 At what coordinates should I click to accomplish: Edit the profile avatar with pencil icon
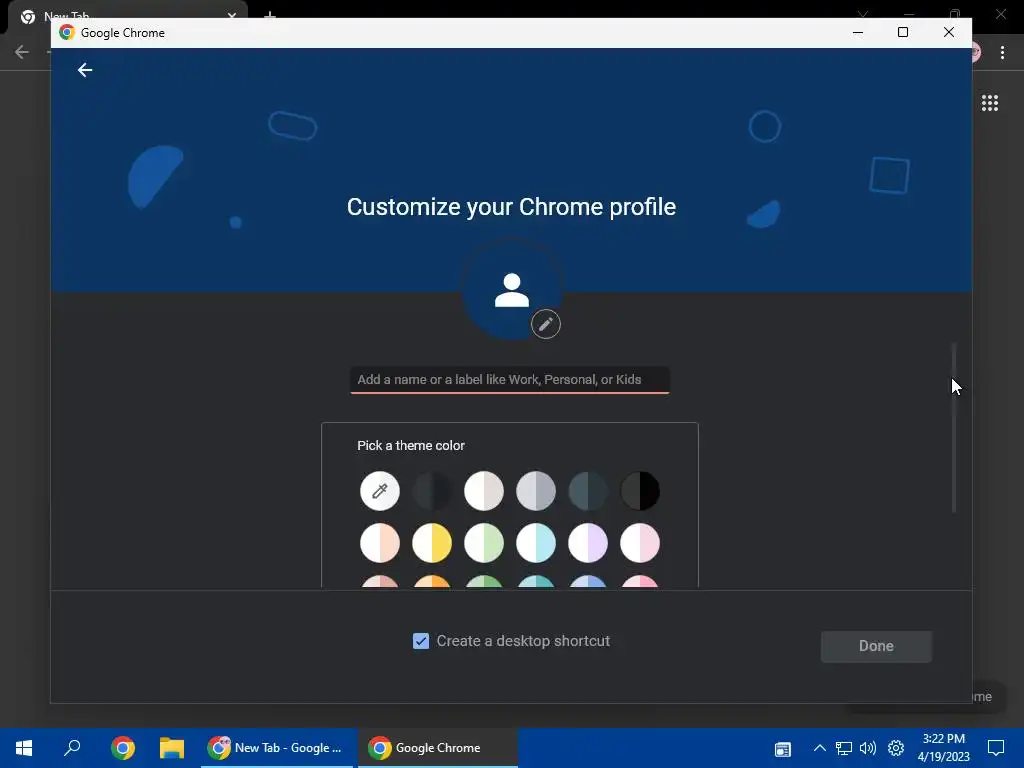pos(545,324)
